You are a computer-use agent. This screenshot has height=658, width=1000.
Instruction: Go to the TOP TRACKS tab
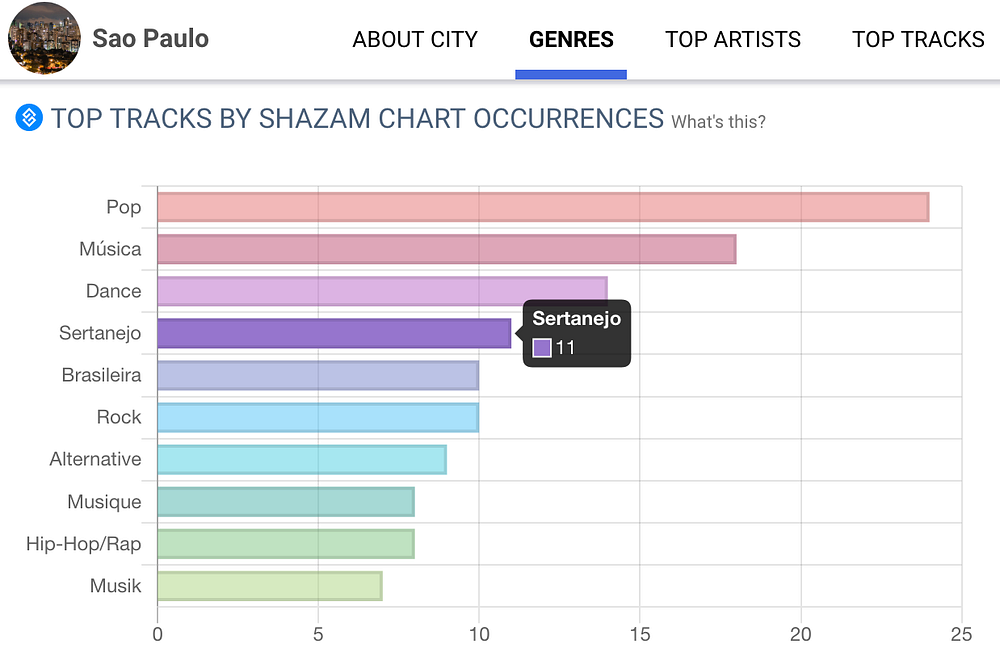coord(918,40)
